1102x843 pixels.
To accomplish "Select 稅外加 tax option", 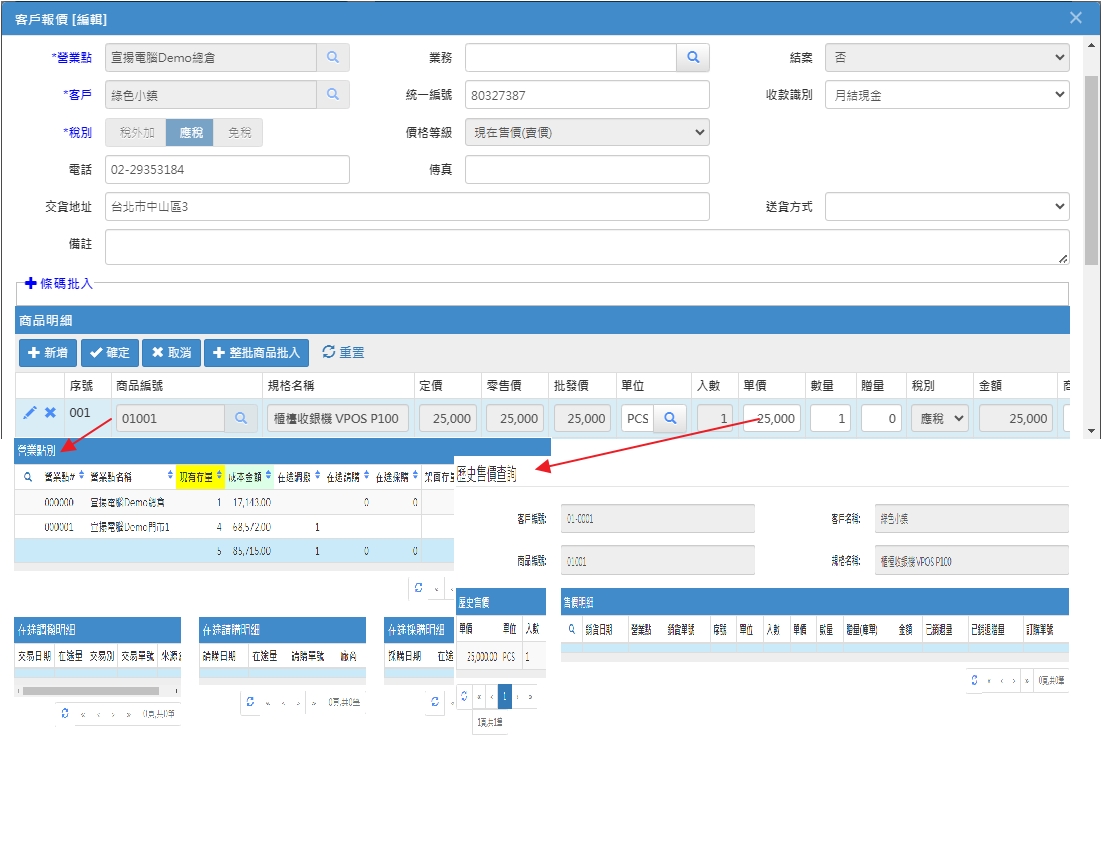I will coord(137,132).
